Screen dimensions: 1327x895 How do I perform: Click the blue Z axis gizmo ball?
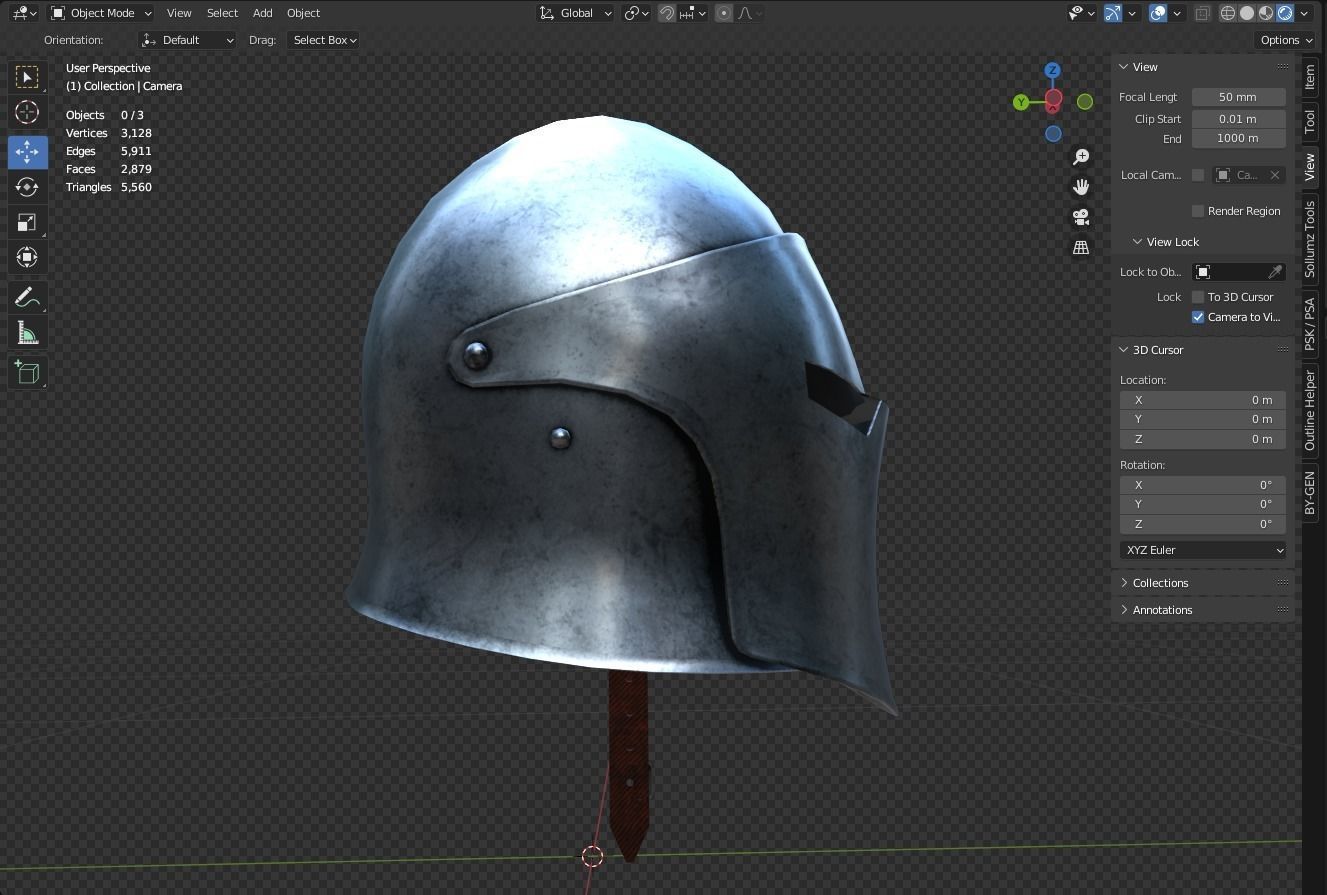pyautogui.click(x=1052, y=70)
